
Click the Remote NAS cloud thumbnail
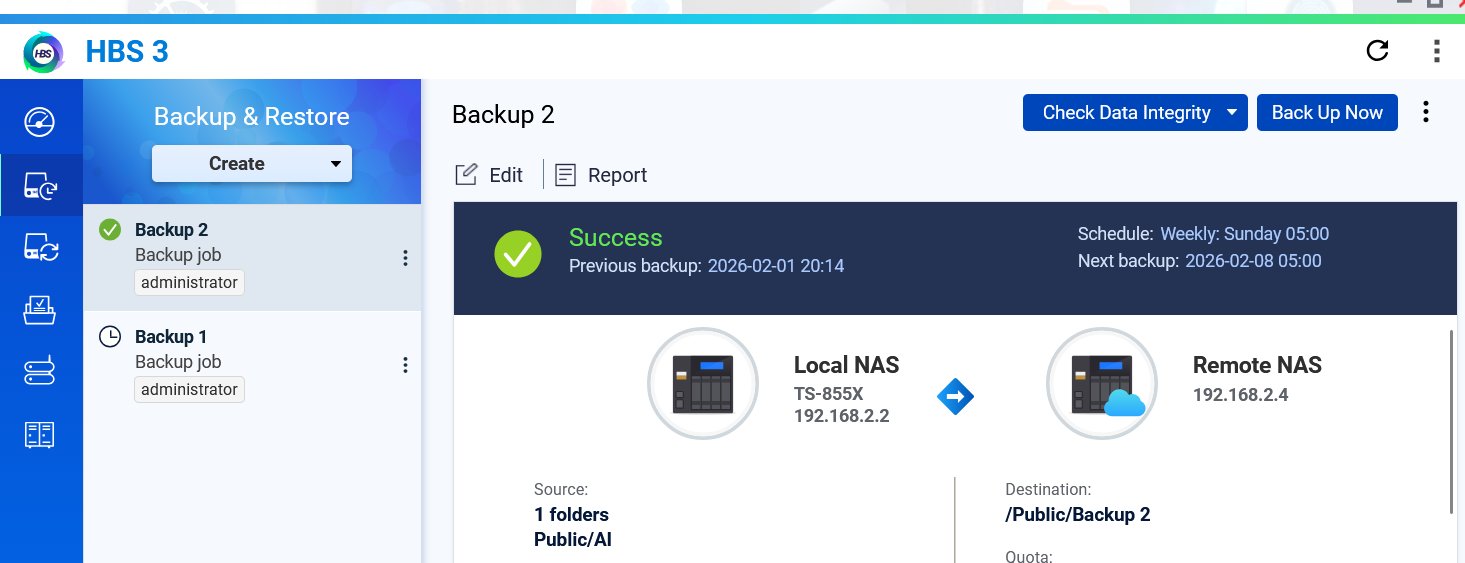click(1101, 384)
